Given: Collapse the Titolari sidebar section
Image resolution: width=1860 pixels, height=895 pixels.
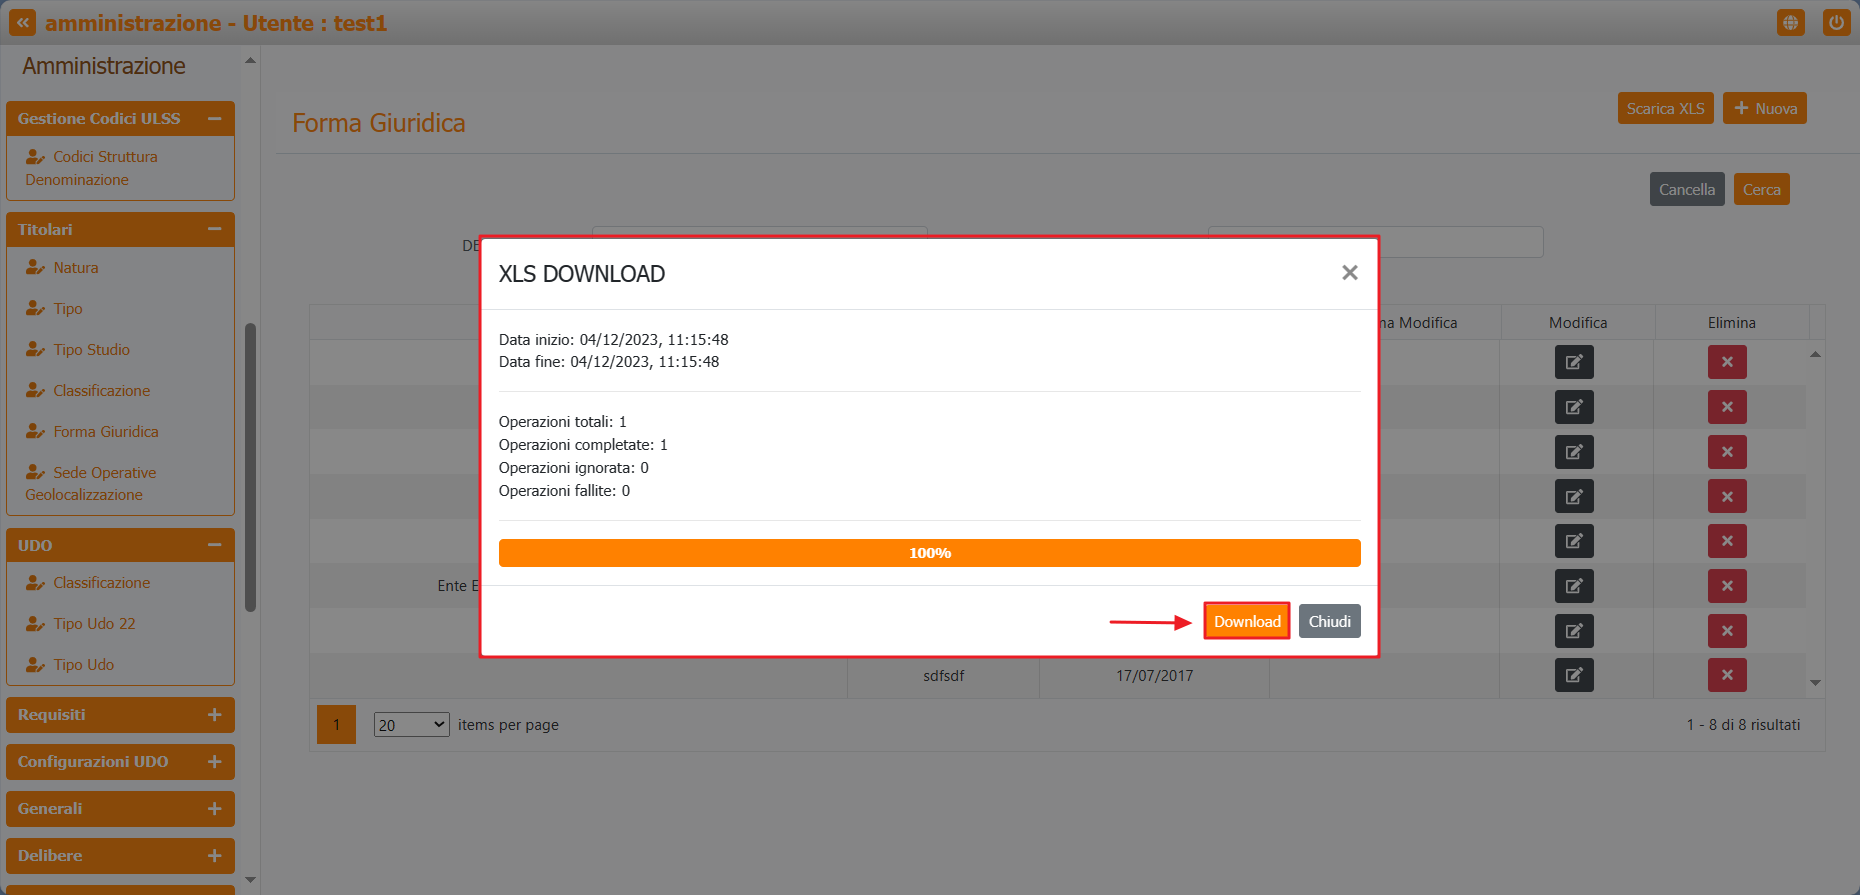Looking at the screenshot, I should (214, 229).
